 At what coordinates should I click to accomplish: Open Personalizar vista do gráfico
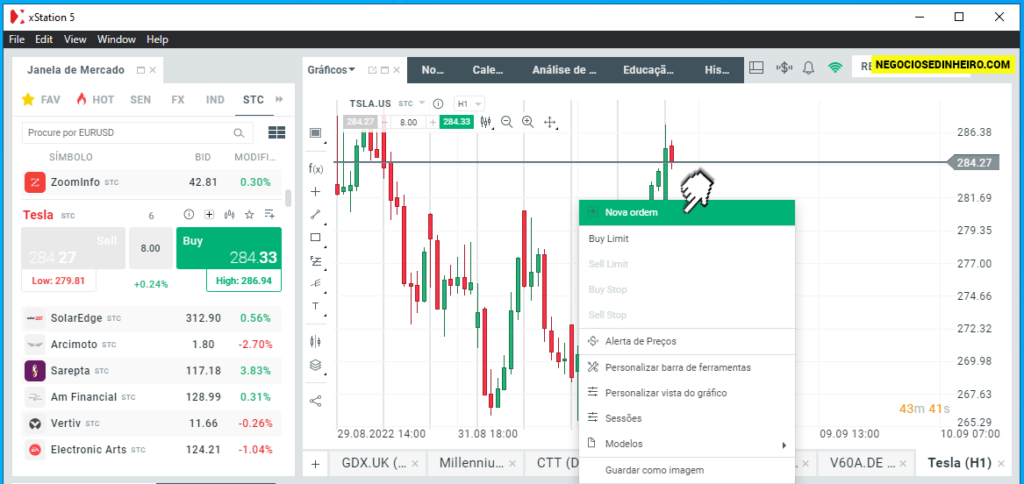tap(687, 393)
